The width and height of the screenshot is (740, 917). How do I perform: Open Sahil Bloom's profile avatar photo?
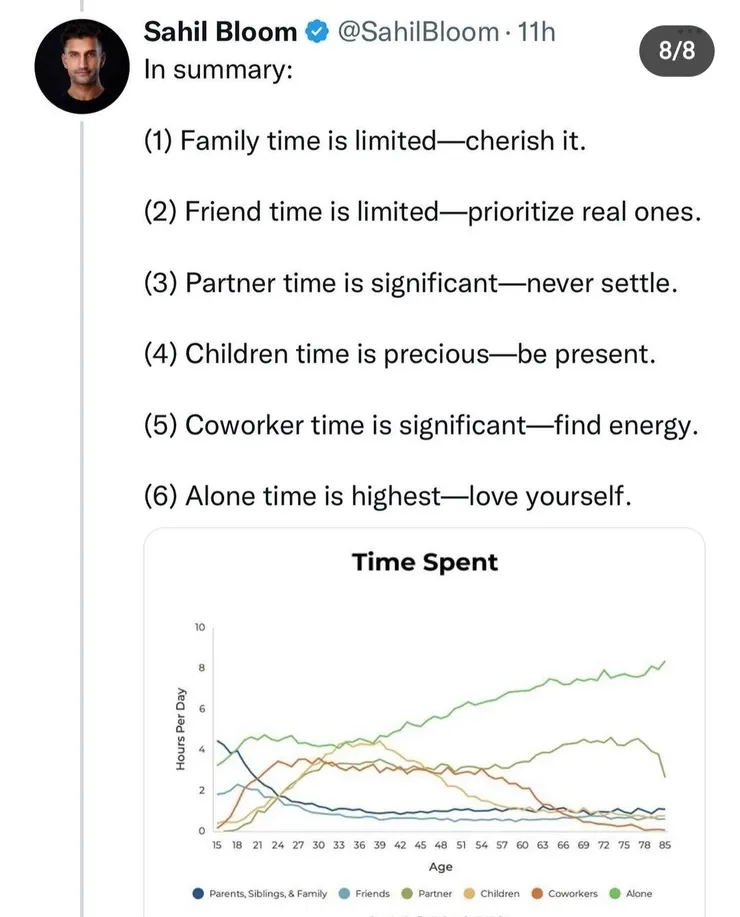coord(82,65)
